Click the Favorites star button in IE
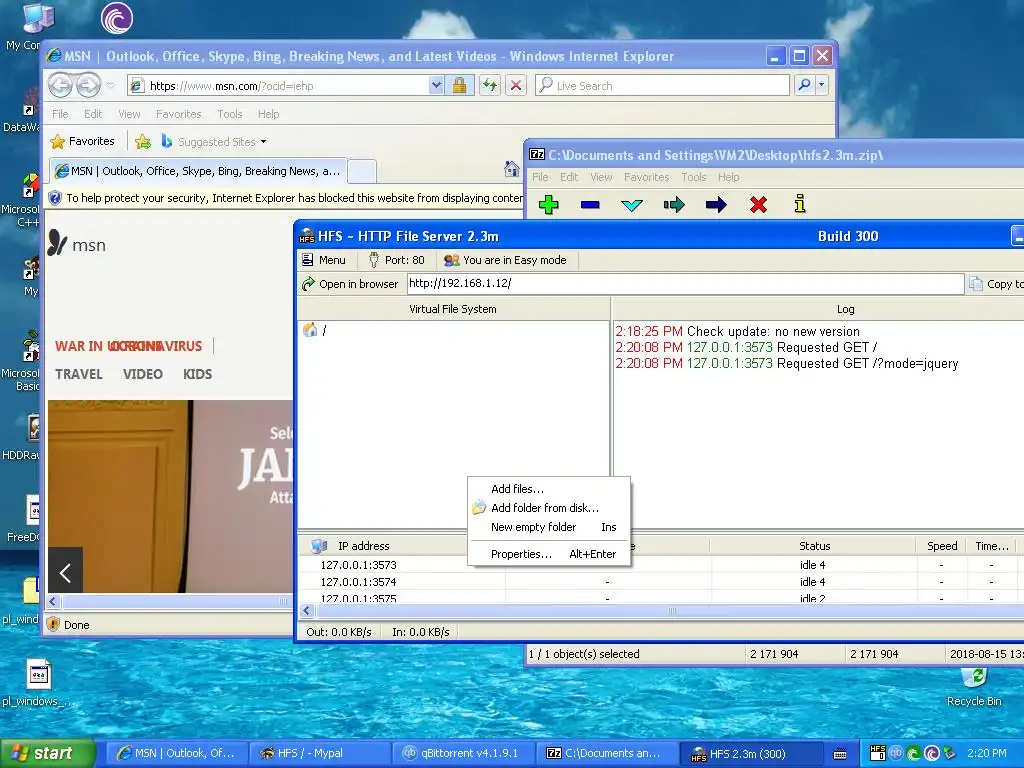This screenshot has width=1024, height=768. [83, 141]
